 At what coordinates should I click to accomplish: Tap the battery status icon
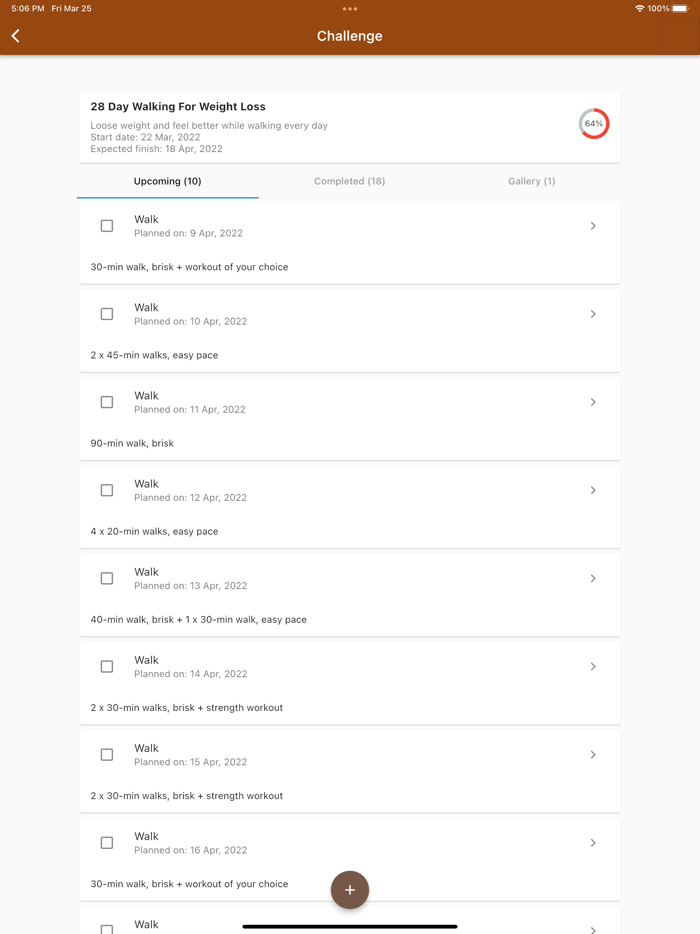tap(680, 8)
